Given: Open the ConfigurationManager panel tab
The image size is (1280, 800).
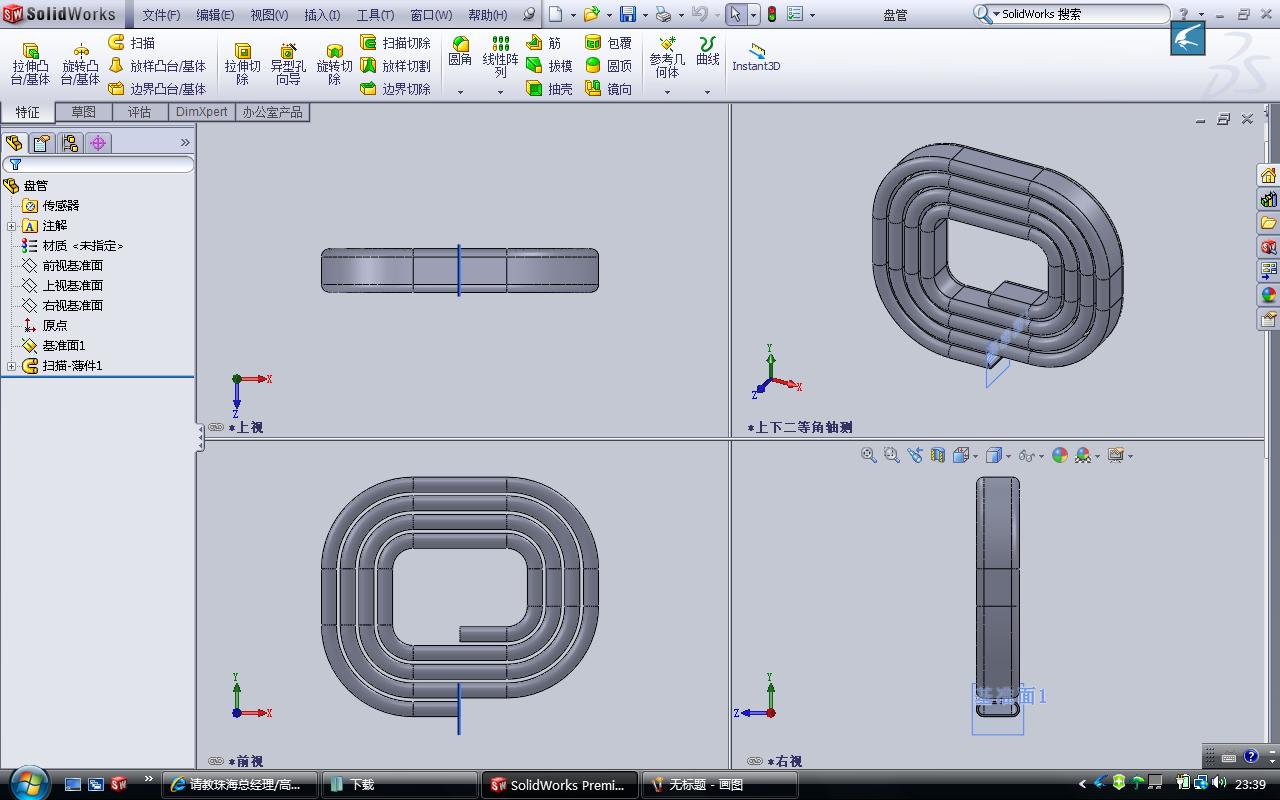Looking at the screenshot, I should (x=70, y=143).
